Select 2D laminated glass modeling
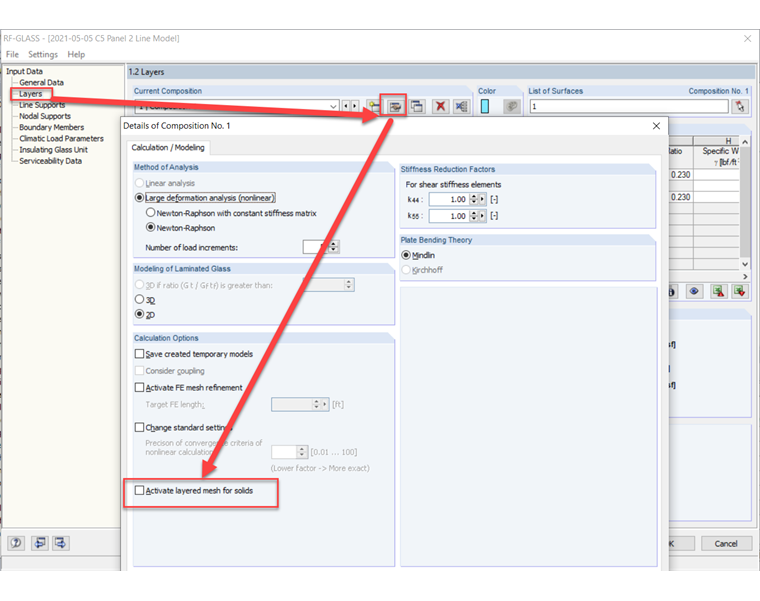 click(140, 314)
